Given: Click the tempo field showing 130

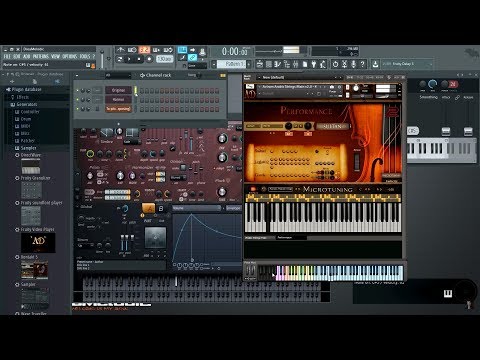Looking at the screenshot, I should (164, 59).
